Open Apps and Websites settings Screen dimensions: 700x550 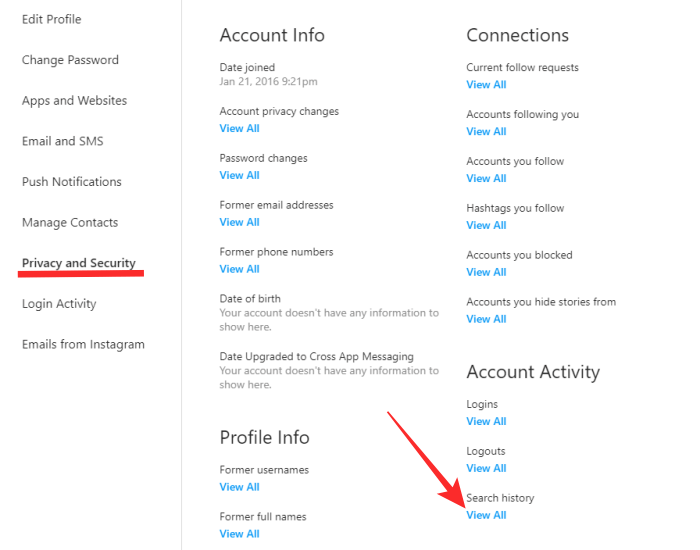pos(74,101)
